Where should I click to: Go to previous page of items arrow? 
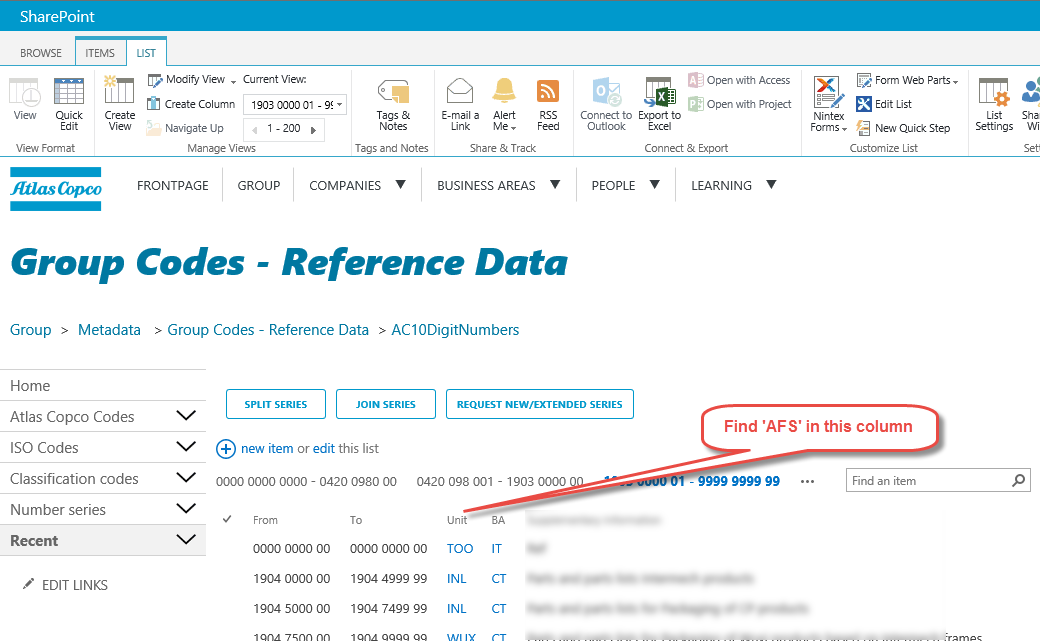[255, 129]
